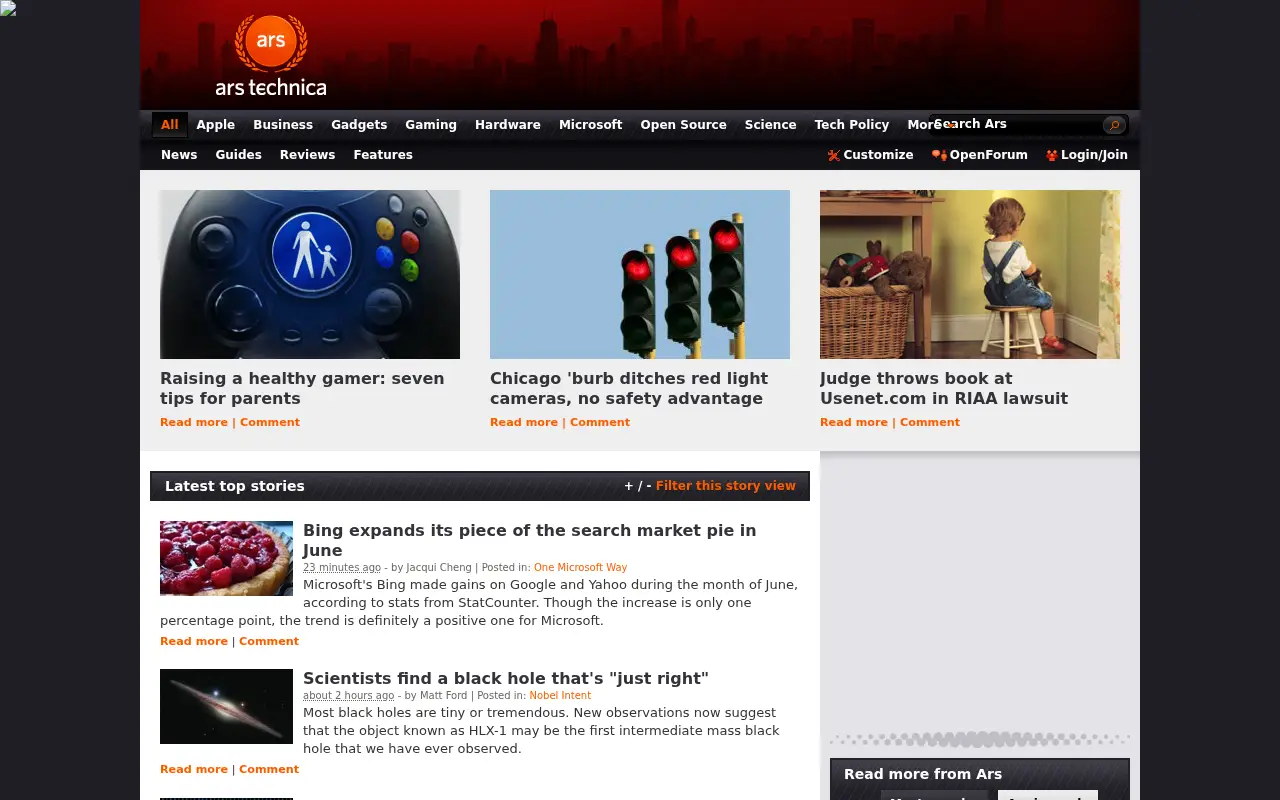Open 'Judge throws book at Usenet.com' headline
The image size is (1280, 800).
(x=944, y=388)
